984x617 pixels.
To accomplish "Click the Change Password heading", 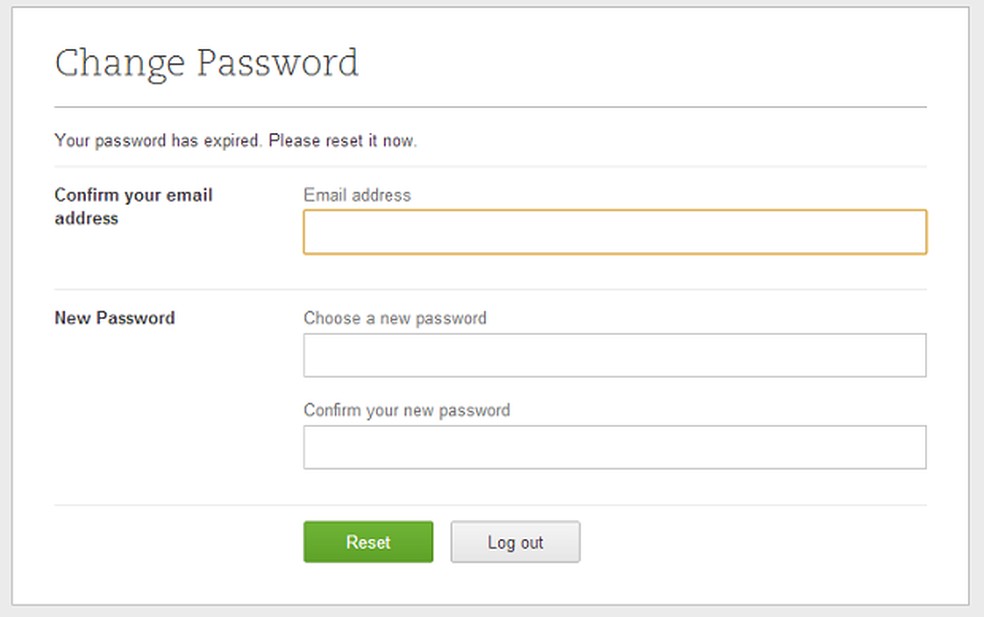I will coord(206,63).
